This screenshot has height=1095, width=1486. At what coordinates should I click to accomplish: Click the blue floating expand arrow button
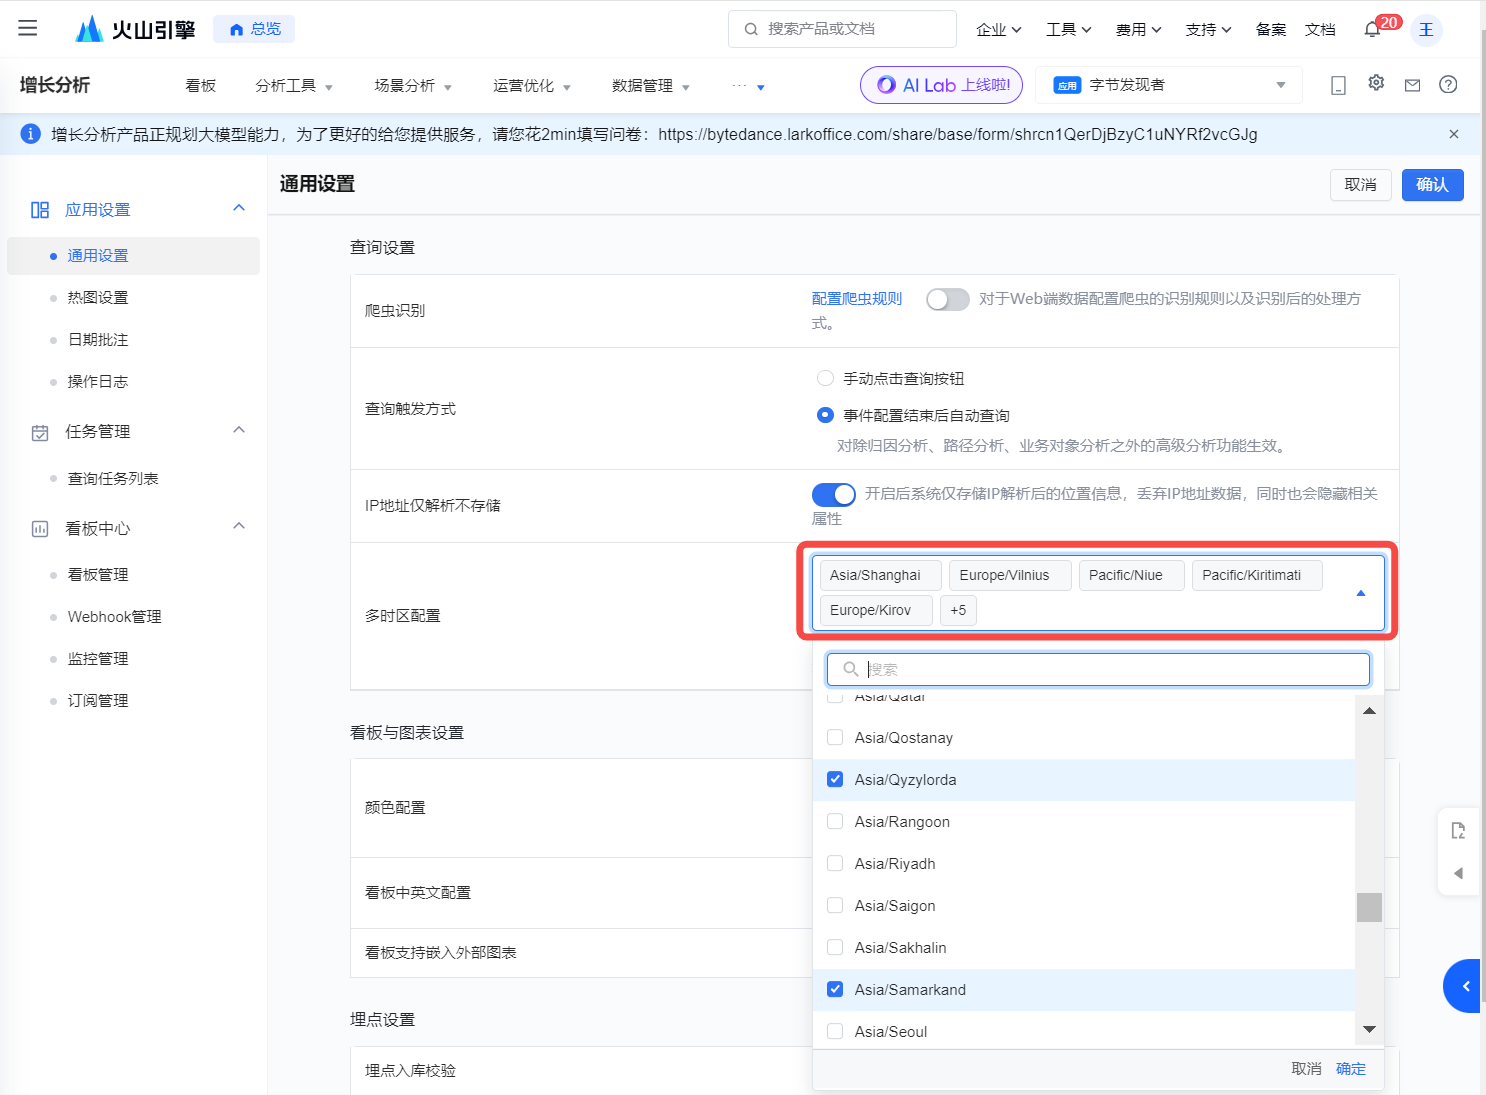1464,986
